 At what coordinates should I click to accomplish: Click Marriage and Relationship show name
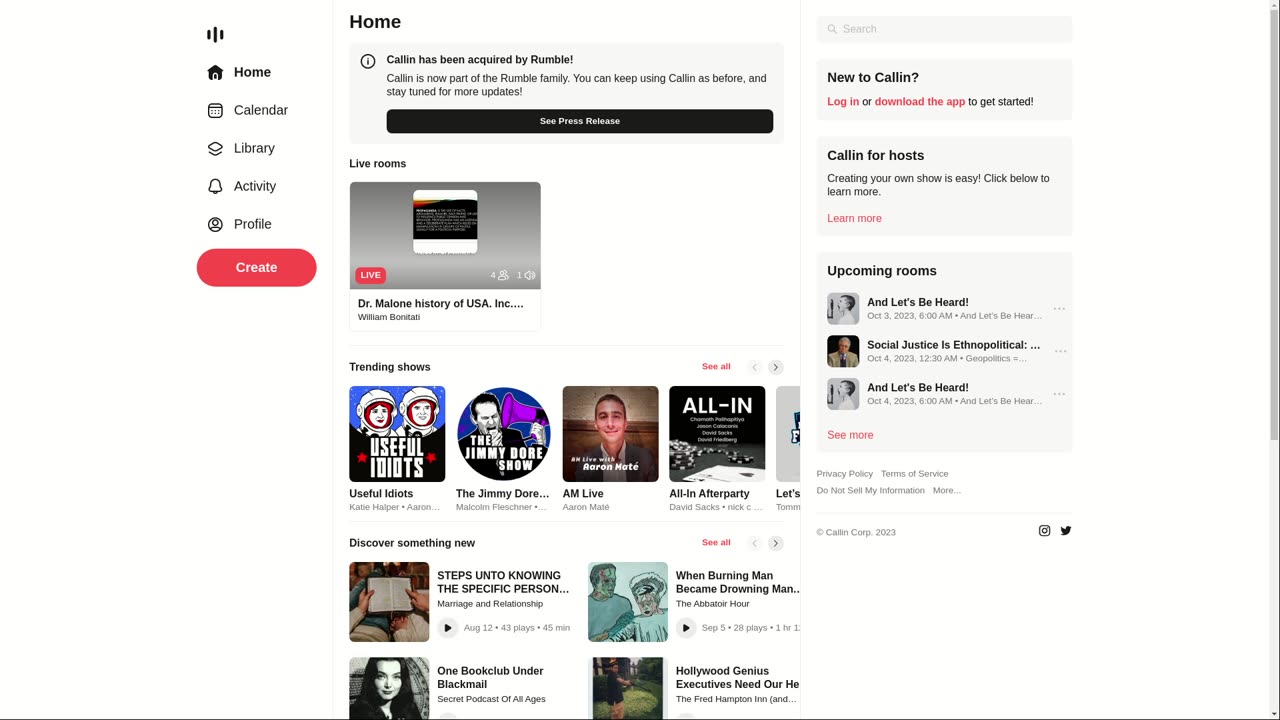coord(490,604)
